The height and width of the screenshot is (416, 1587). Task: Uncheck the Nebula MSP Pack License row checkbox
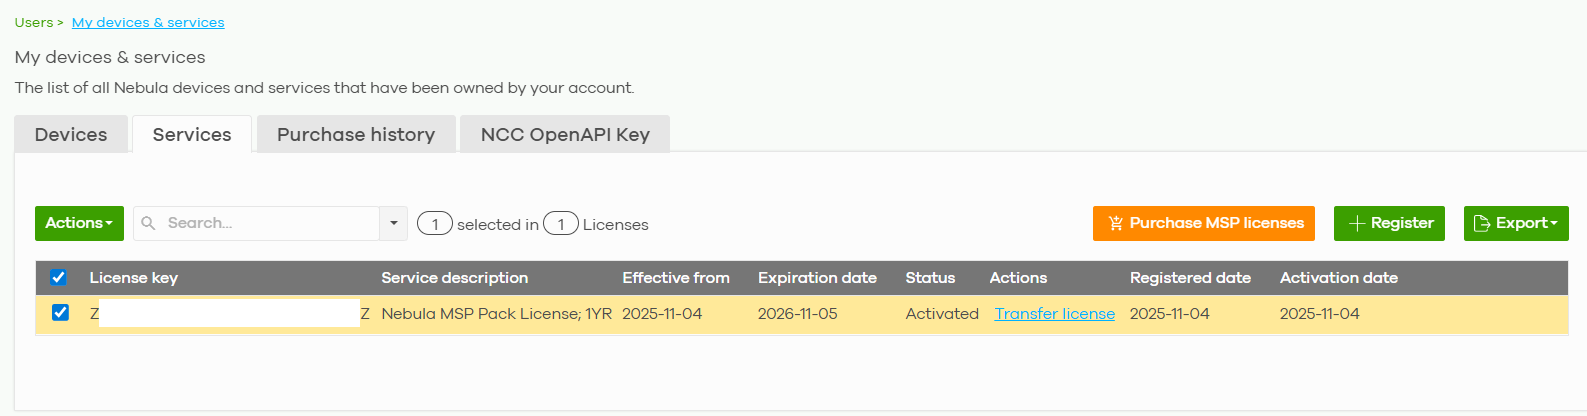coord(61,313)
